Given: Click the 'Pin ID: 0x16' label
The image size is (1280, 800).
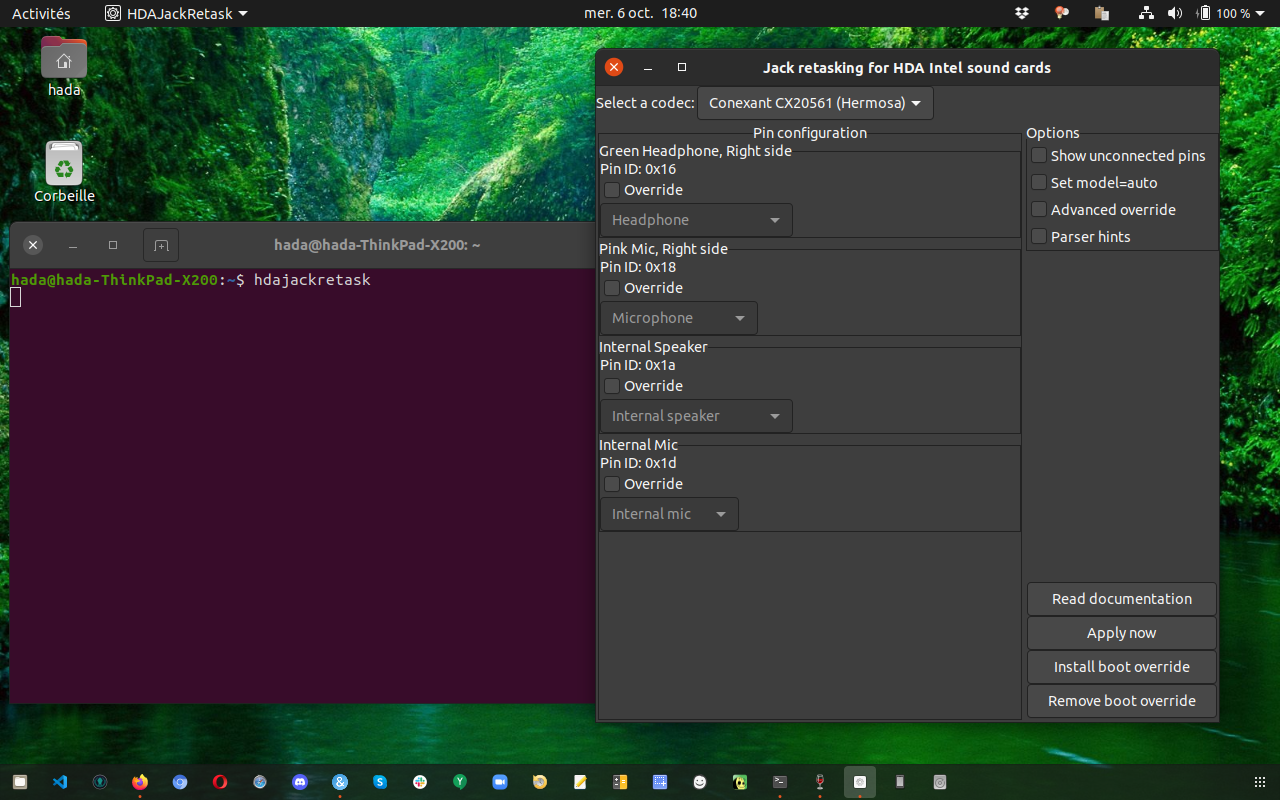Looking at the screenshot, I should tap(638, 169).
